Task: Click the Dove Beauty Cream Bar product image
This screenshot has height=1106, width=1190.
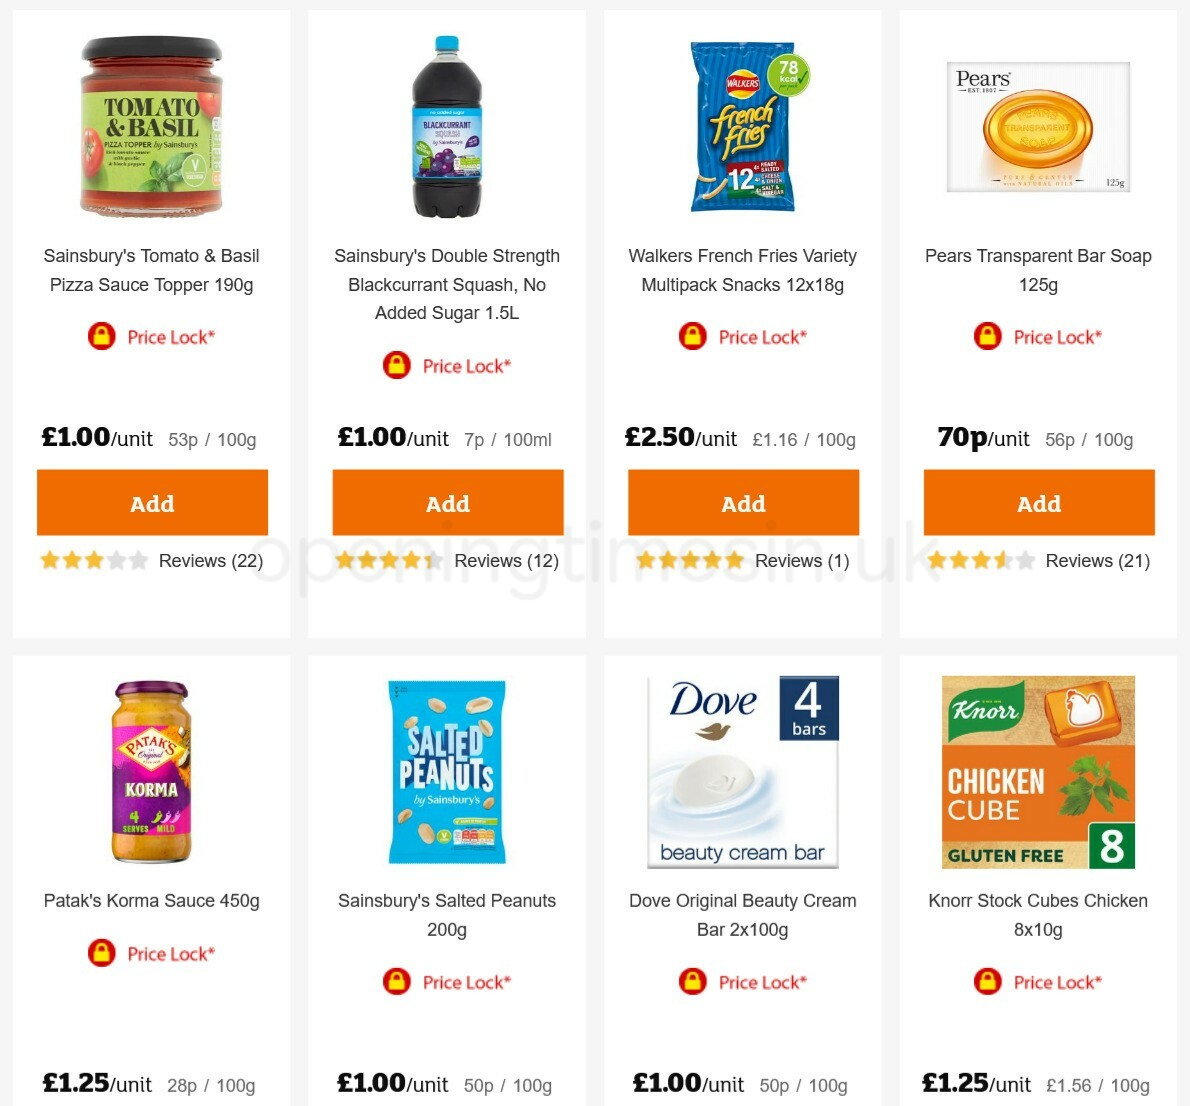Action: pyautogui.click(x=742, y=770)
